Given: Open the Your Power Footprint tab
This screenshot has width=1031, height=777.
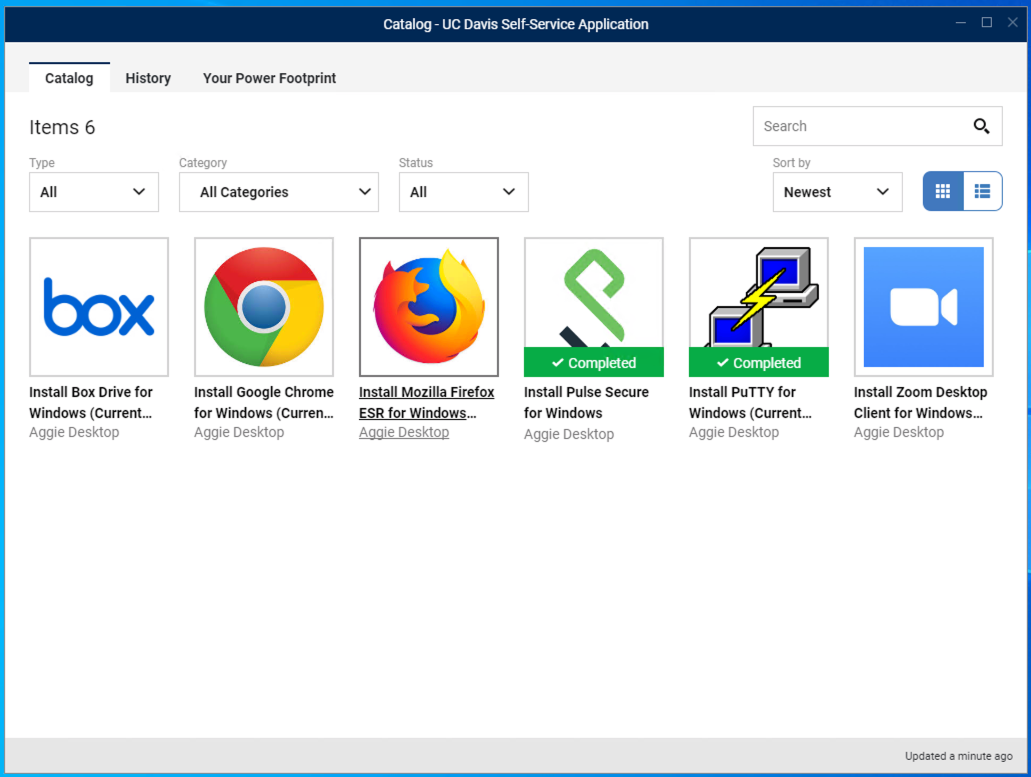Looking at the screenshot, I should (269, 78).
